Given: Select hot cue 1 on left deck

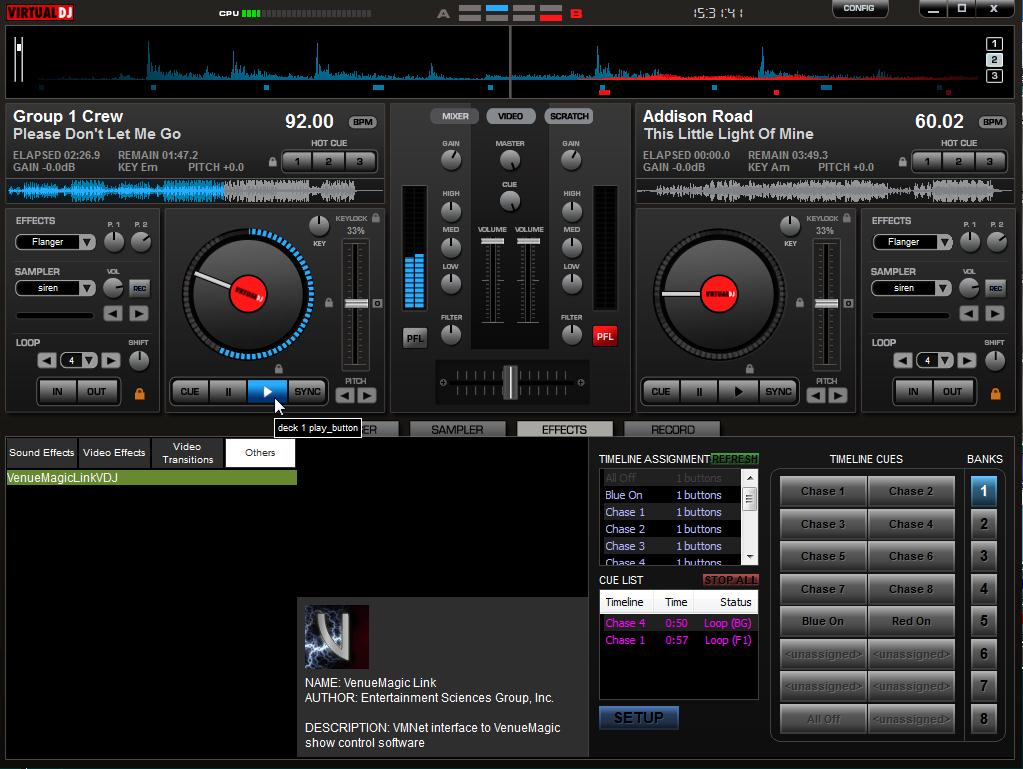Looking at the screenshot, I should pos(298,161).
